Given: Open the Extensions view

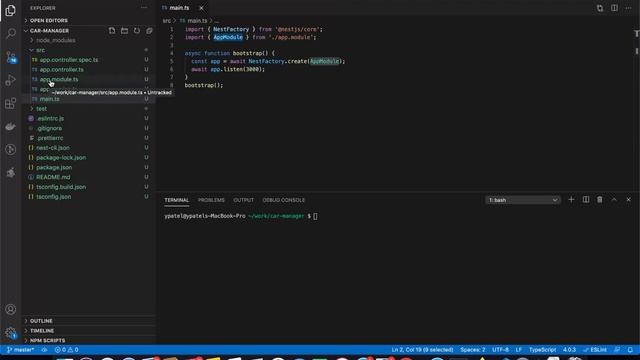Looking at the screenshot, I should coord(11,103).
